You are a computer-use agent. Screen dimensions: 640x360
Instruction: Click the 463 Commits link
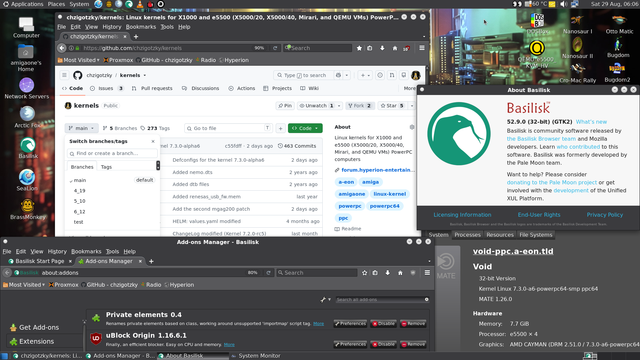coord(297,146)
